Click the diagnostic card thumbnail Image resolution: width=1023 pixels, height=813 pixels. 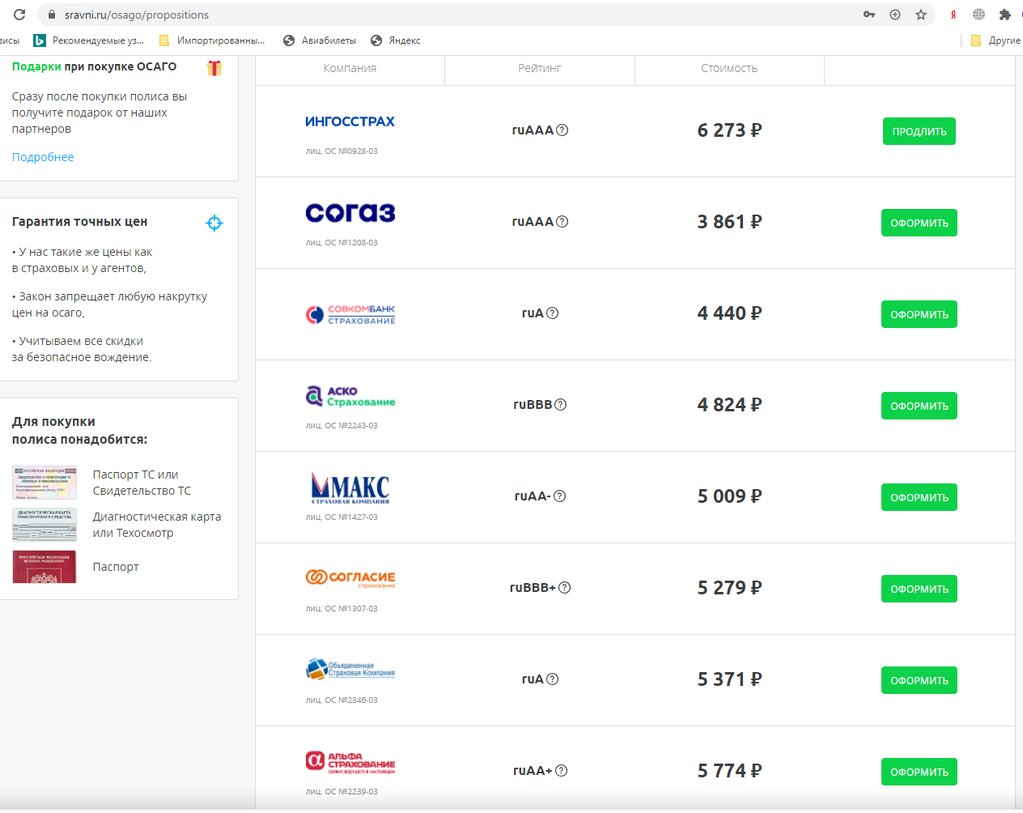point(44,525)
